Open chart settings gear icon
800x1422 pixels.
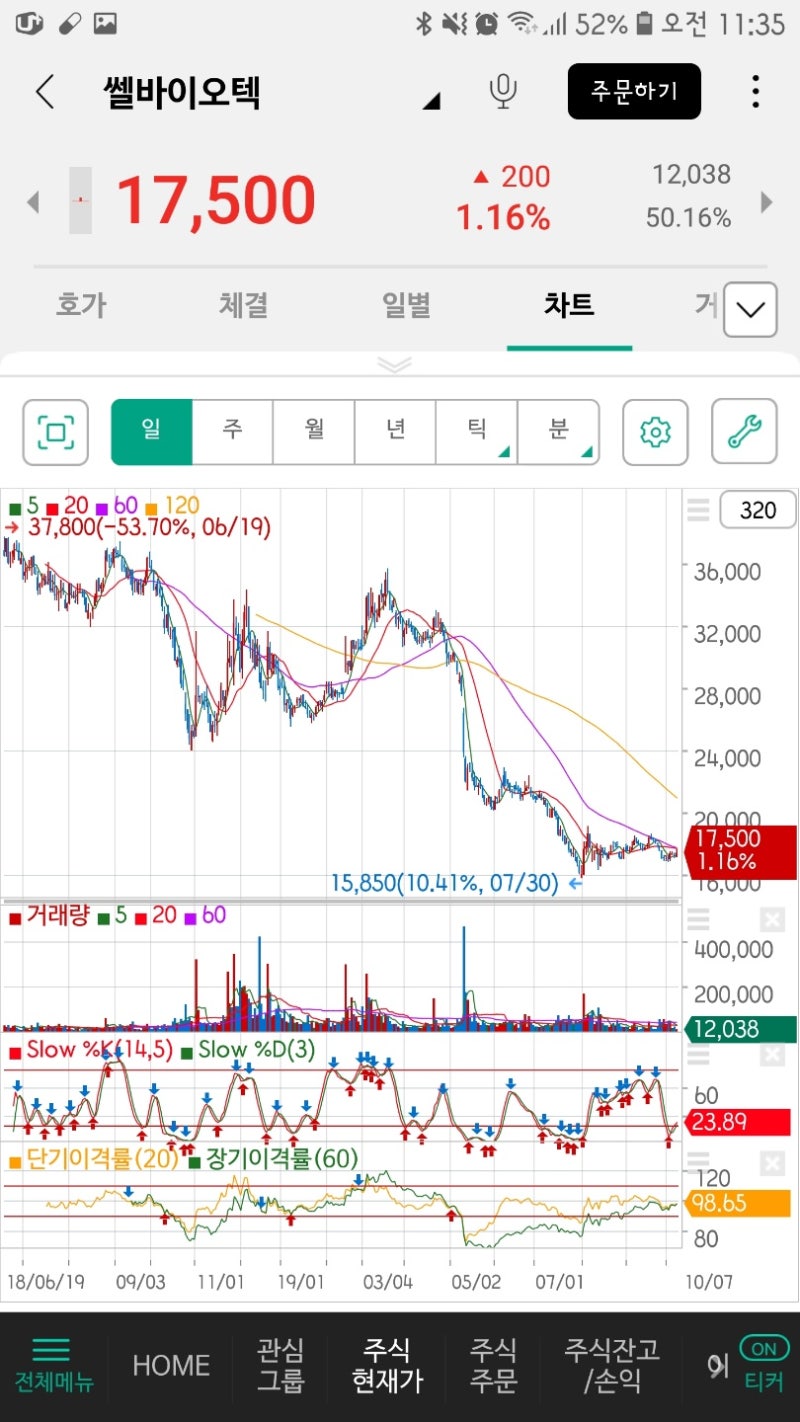coord(655,432)
